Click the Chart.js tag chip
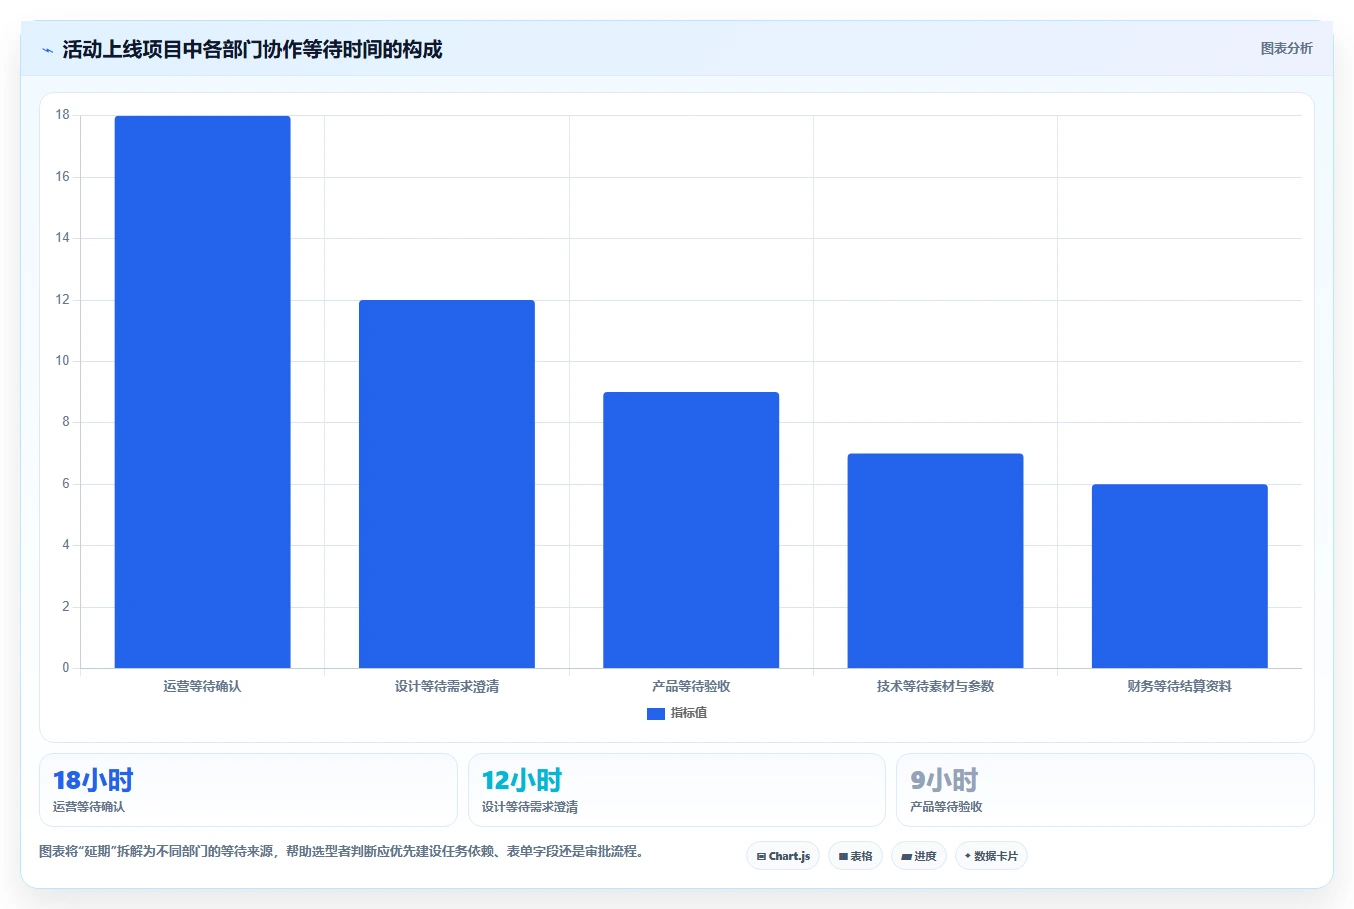The image size is (1354, 909). [x=783, y=856]
